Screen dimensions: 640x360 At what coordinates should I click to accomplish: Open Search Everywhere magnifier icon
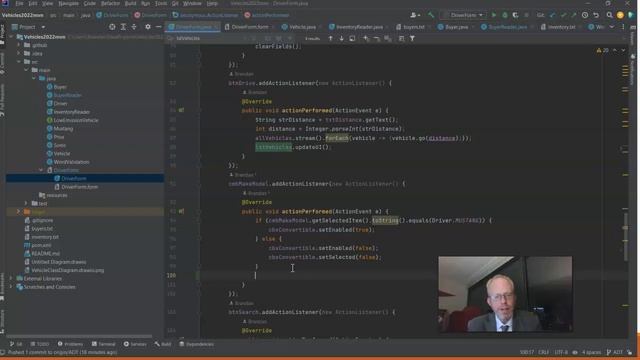[609, 15]
